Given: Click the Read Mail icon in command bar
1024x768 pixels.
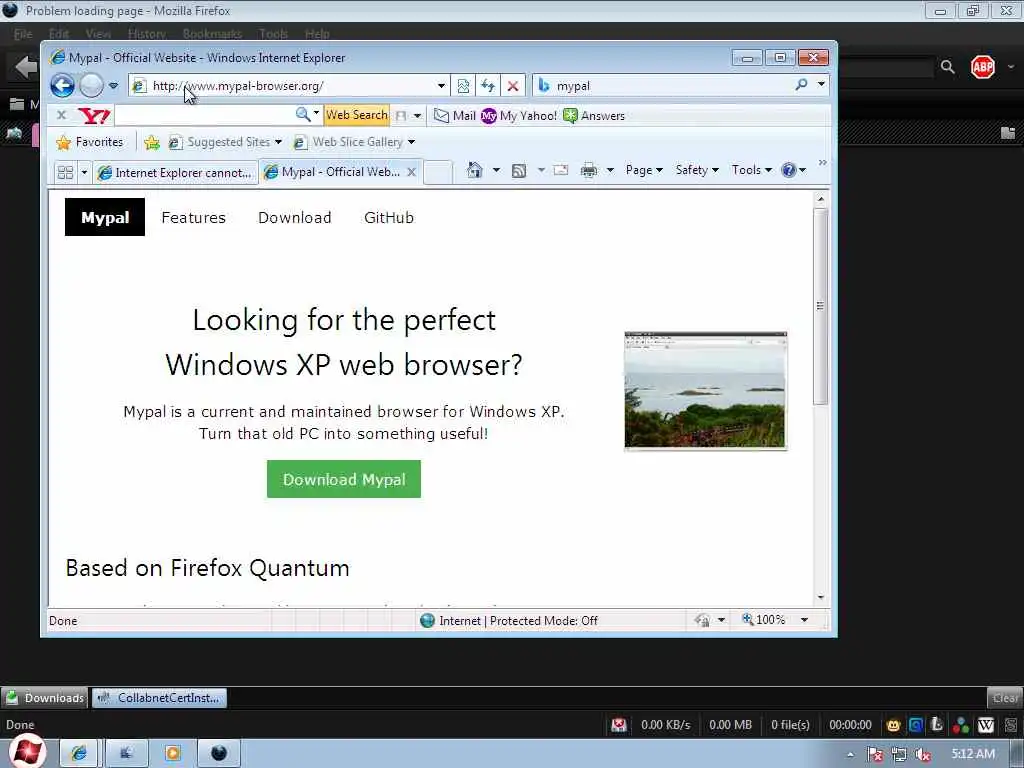Looking at the screenshot, I should tap(561, 170).
